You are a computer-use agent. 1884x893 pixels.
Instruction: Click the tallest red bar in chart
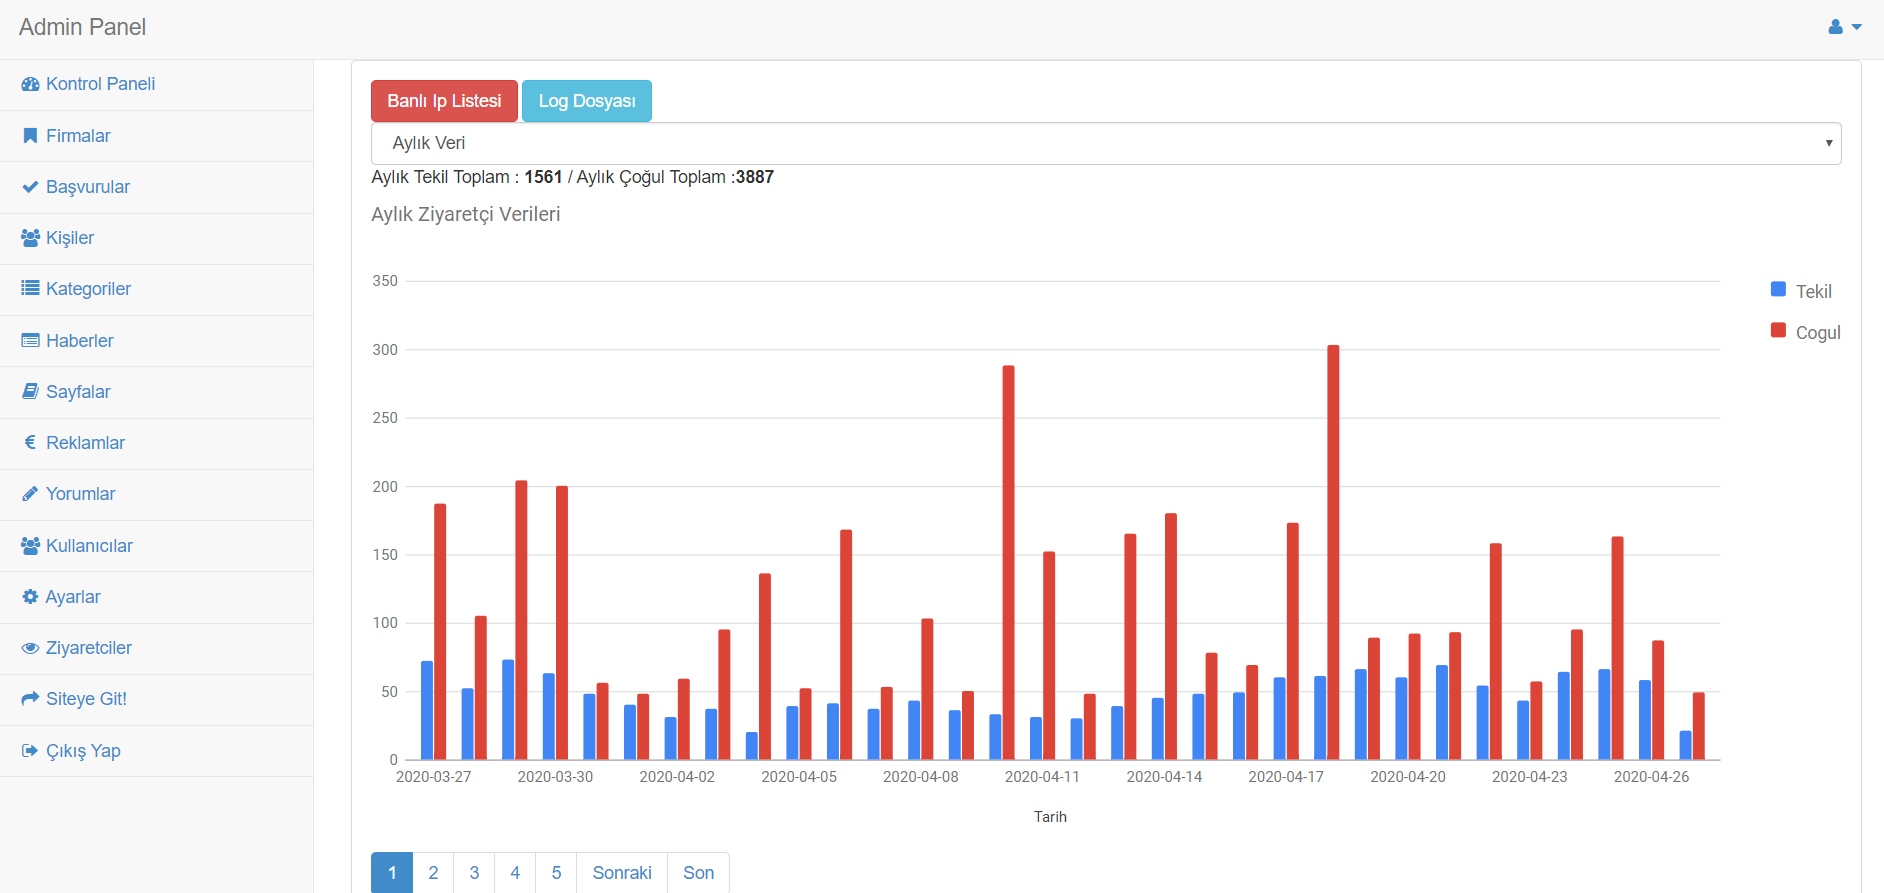[x=1333, y=552]
